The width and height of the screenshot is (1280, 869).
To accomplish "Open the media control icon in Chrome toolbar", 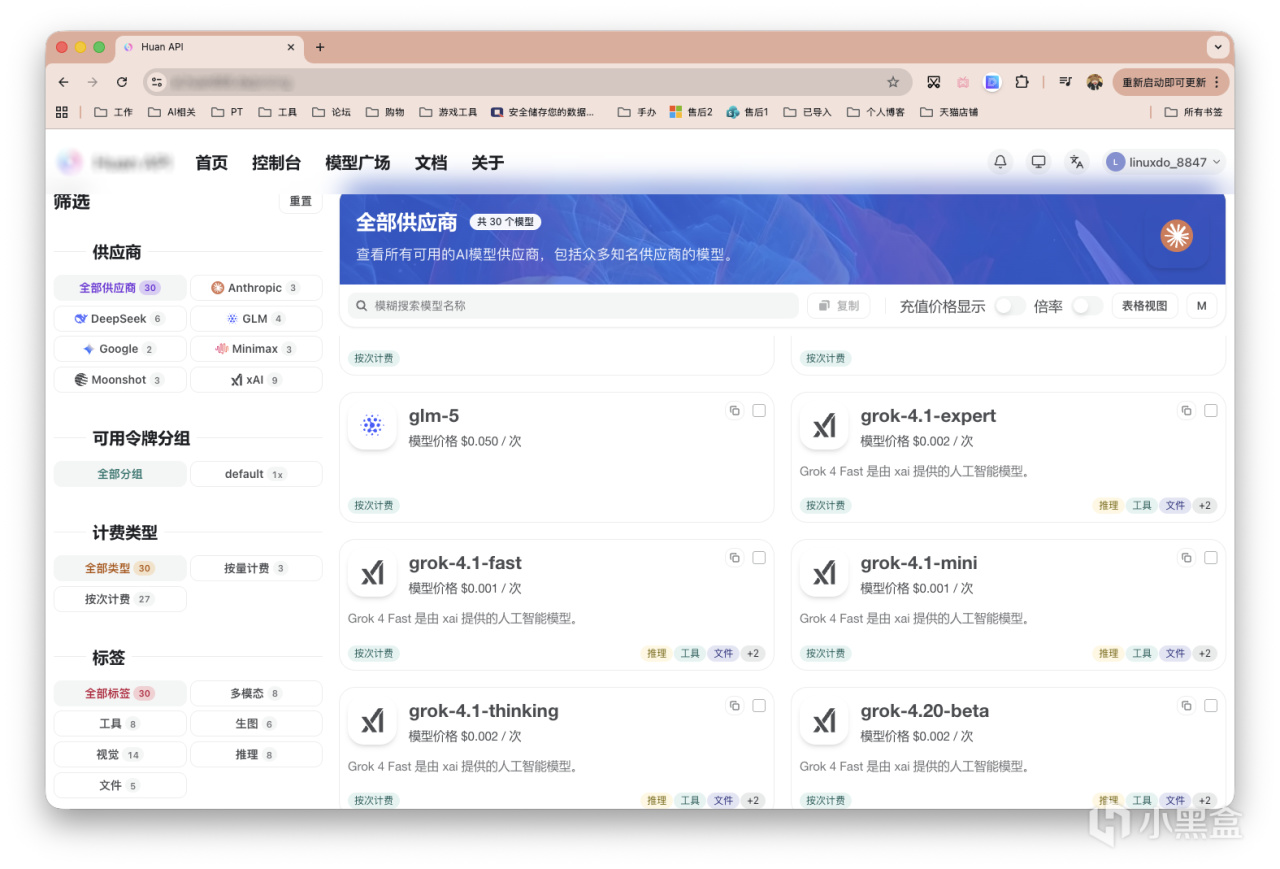I will tap(1066, 82).
